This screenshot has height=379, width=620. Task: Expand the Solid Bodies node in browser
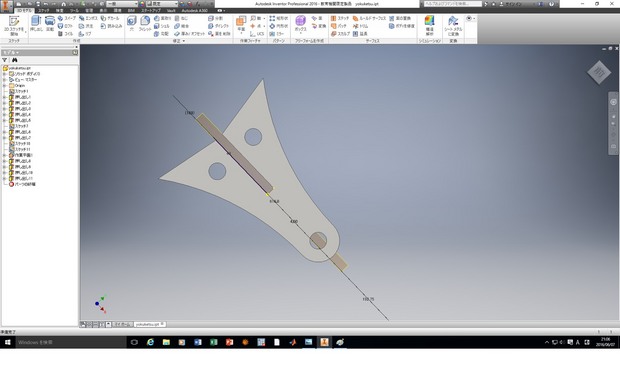pos(4,74)
